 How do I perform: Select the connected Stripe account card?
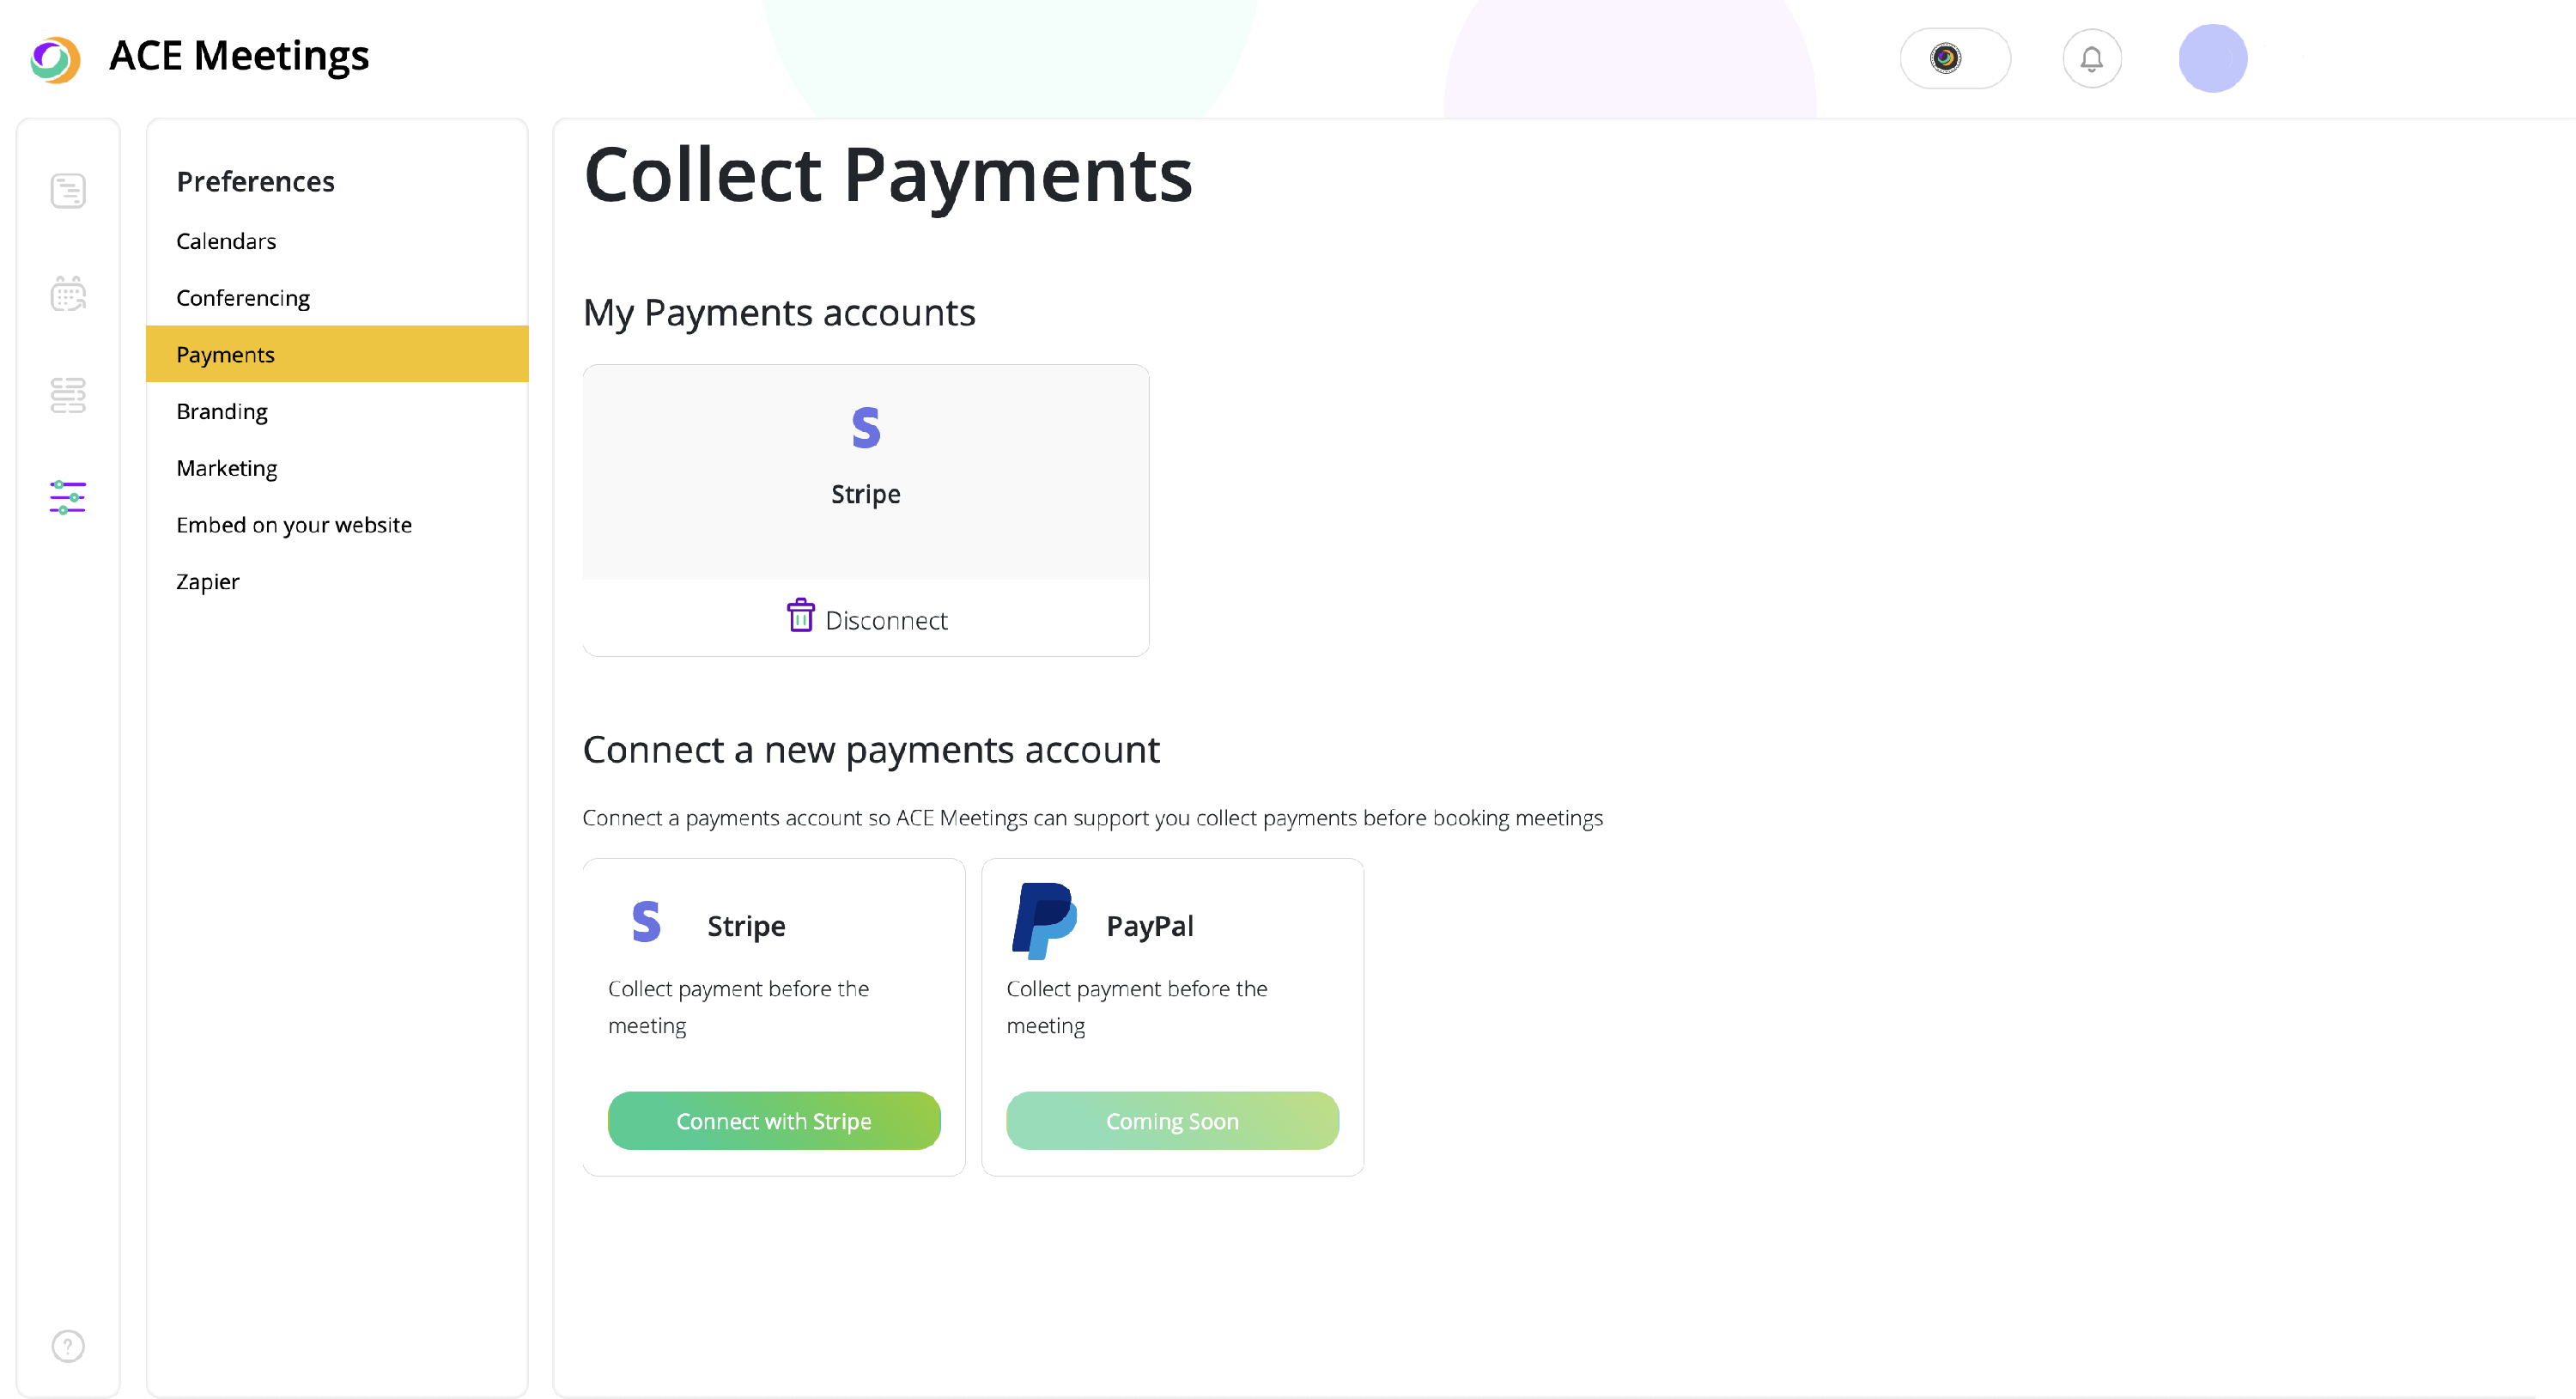coord(865,472)
